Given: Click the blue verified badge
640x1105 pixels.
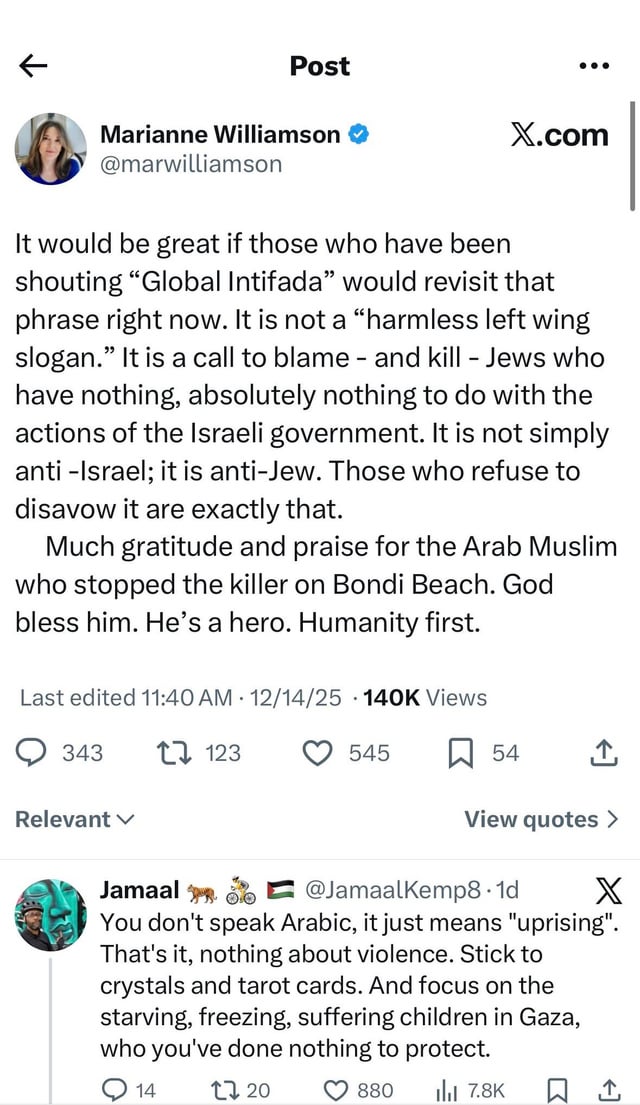Looking at the screenshot, I should coord(359,133).
